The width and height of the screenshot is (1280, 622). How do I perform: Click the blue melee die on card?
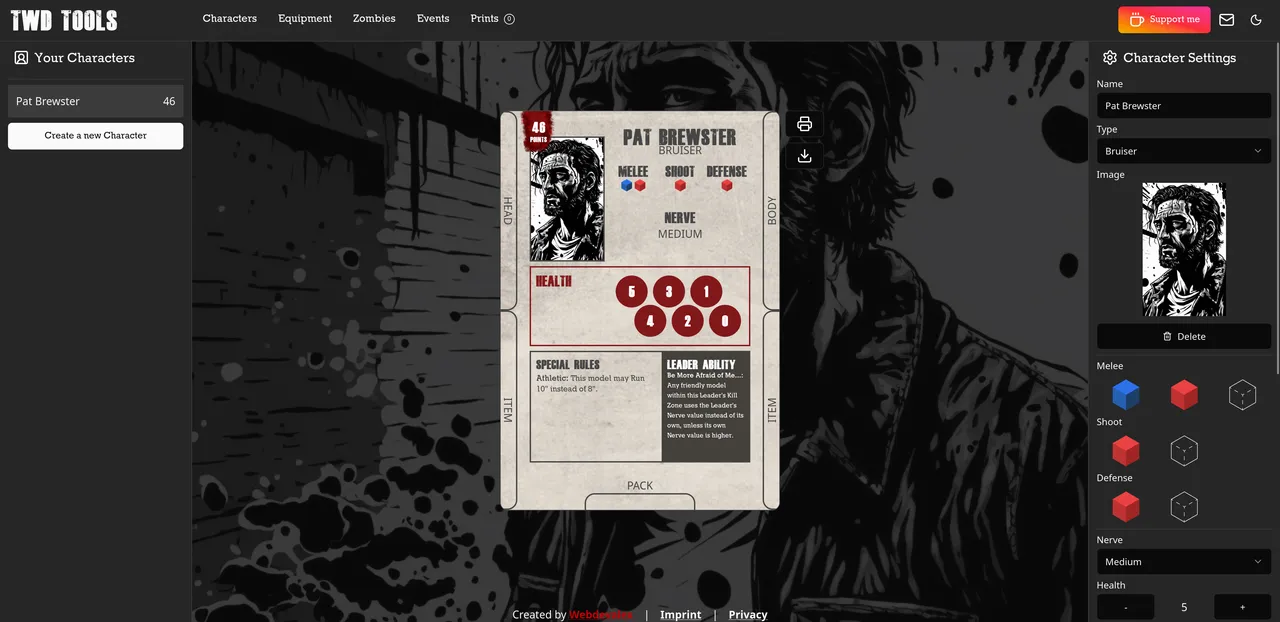[627, 185]
